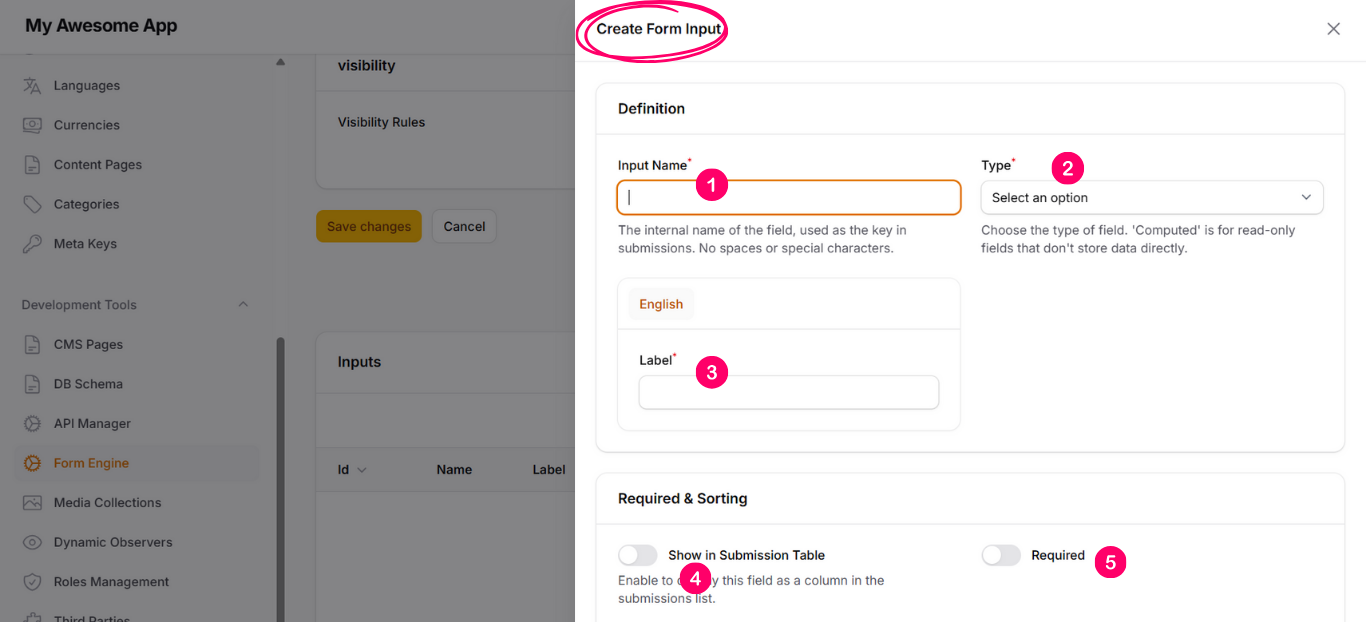Sort by the Id column chevron
The height and width of the screenshot is (622, 1366).
click(x=362, y=470)
